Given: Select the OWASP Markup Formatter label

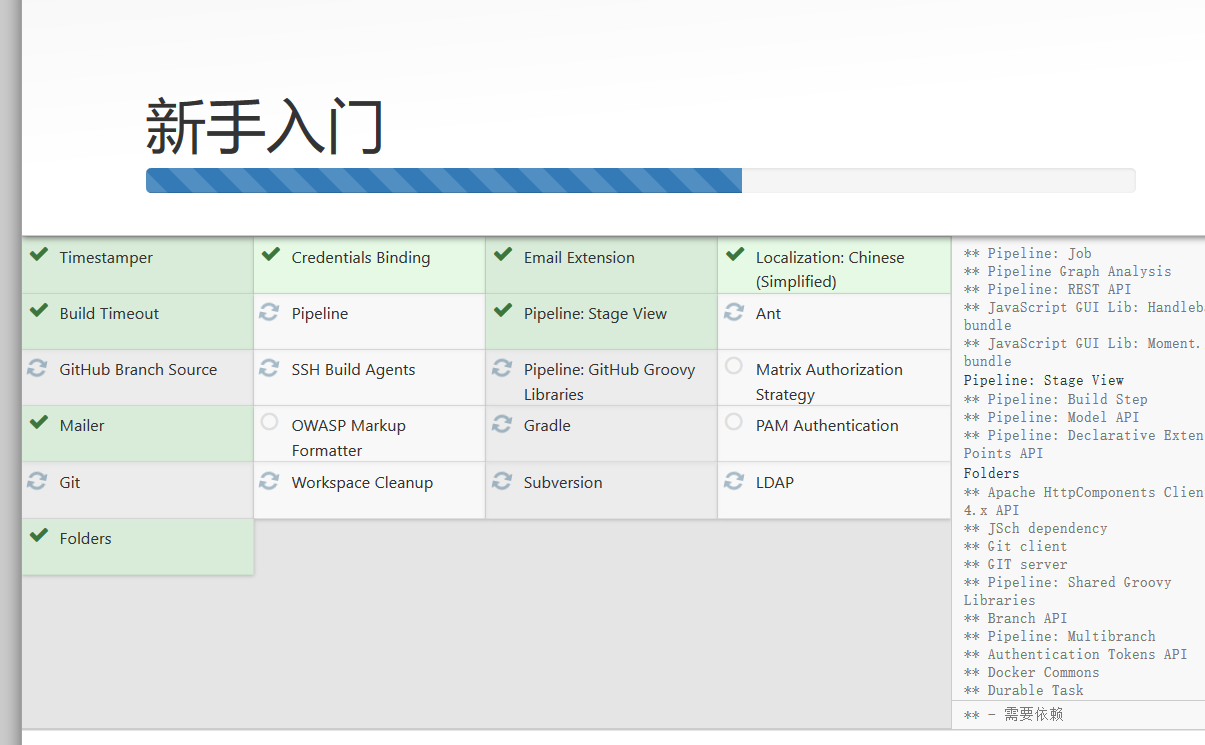Looking at the screenshot, I should pos(349,438).
